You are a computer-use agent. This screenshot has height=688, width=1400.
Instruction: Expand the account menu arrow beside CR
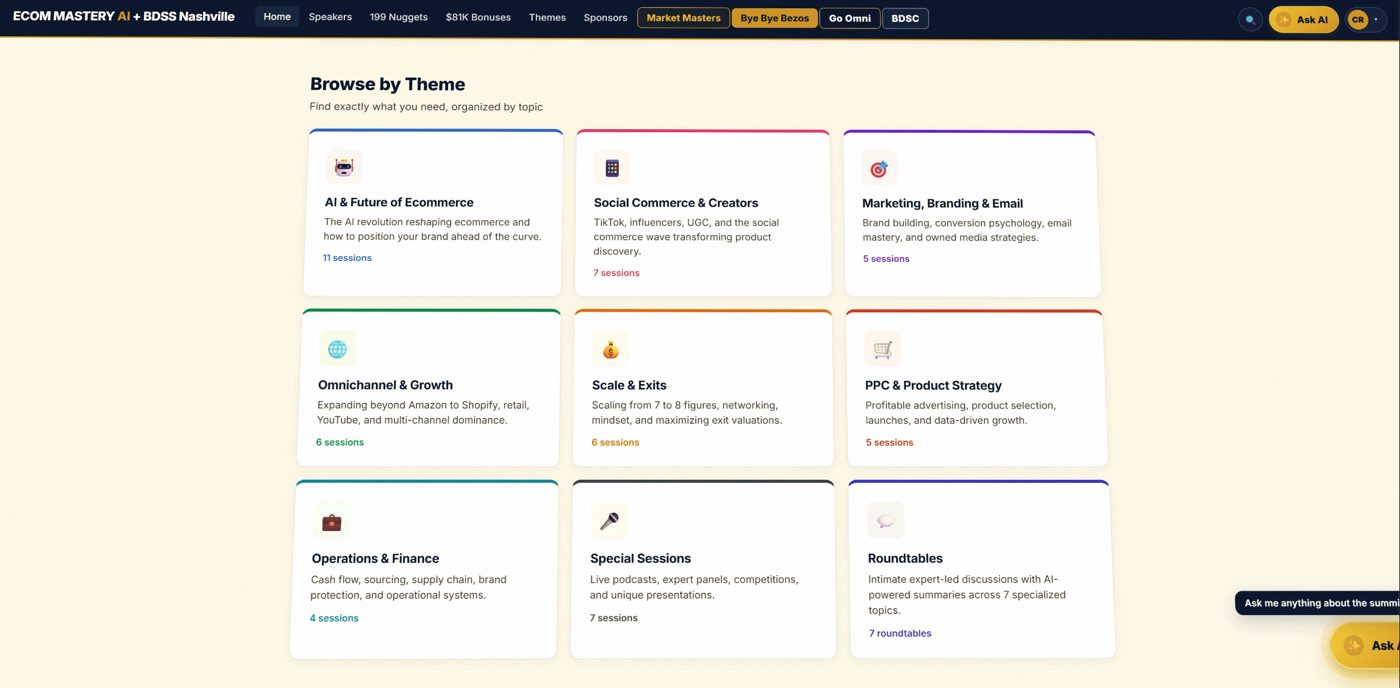[1377, 19]
